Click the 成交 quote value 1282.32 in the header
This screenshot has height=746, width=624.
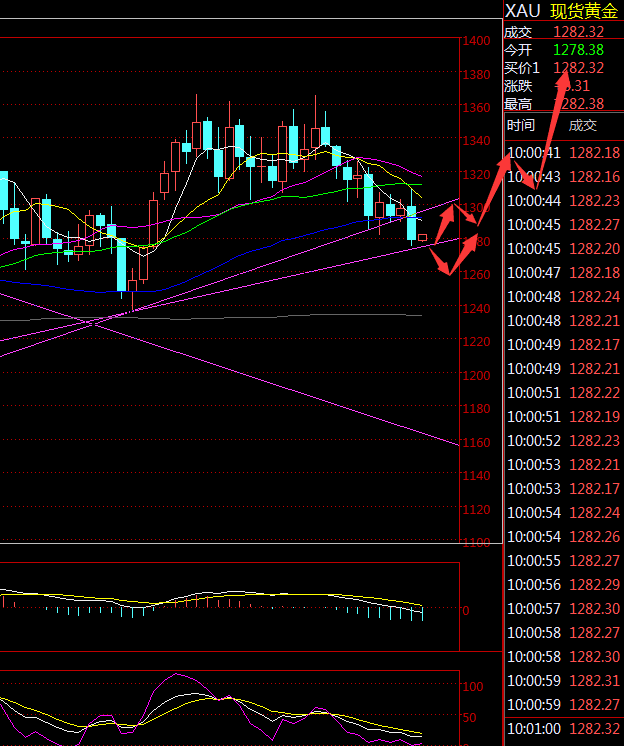coord(578,32)
